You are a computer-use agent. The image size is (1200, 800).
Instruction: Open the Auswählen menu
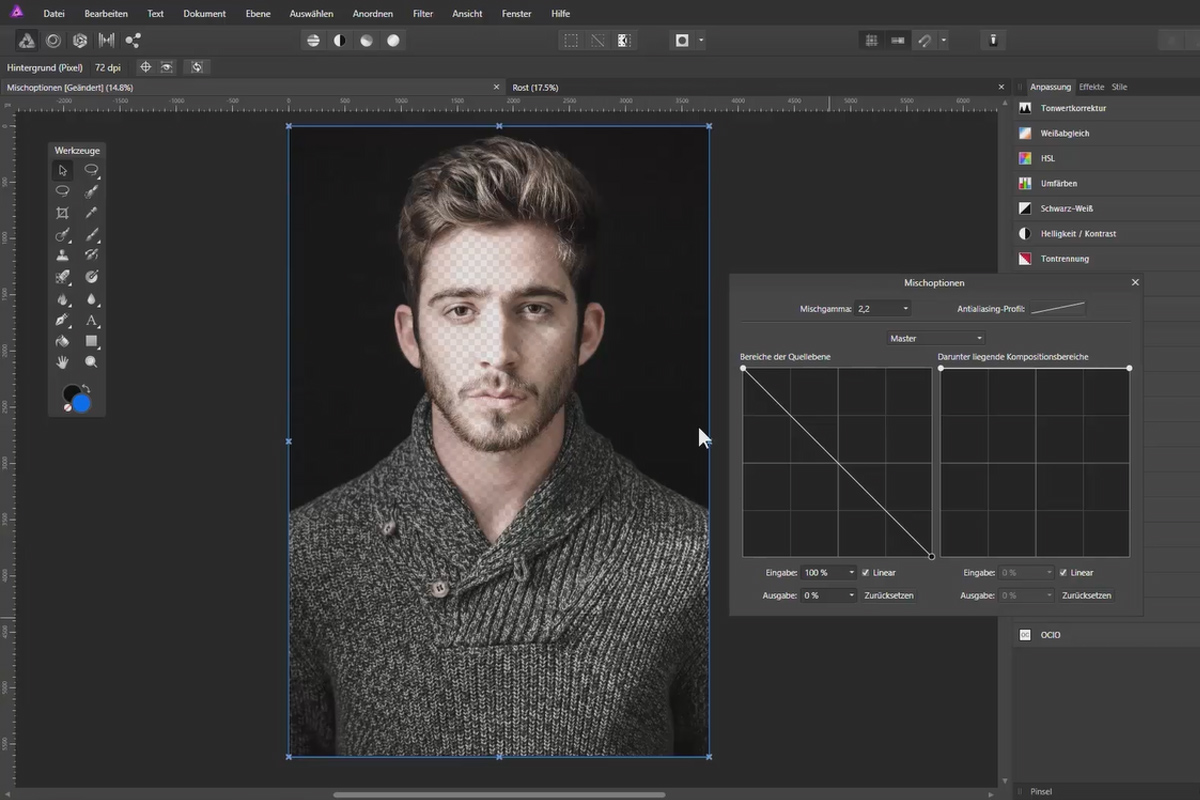point(313,14)
